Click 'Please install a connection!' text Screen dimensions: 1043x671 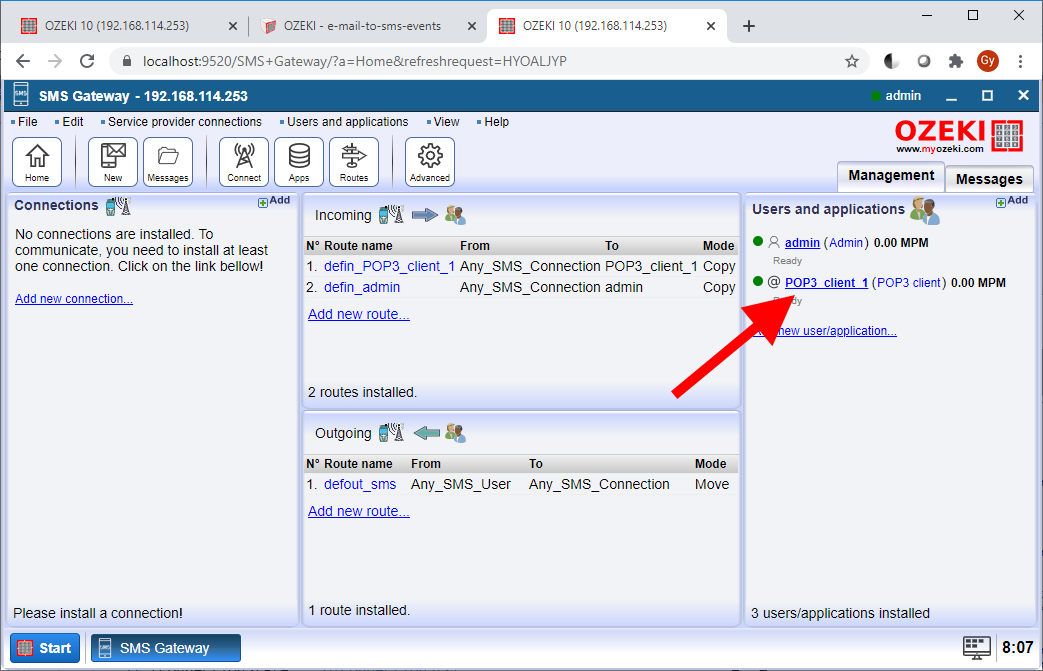click(98, 613)
